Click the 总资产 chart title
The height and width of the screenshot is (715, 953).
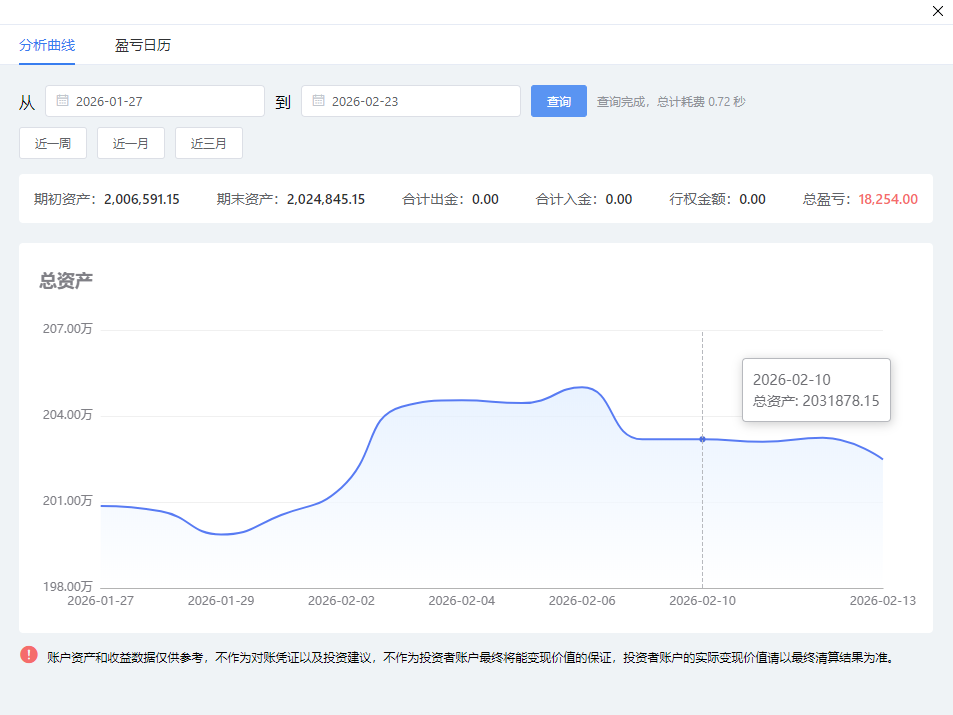[x=66, y=281]
